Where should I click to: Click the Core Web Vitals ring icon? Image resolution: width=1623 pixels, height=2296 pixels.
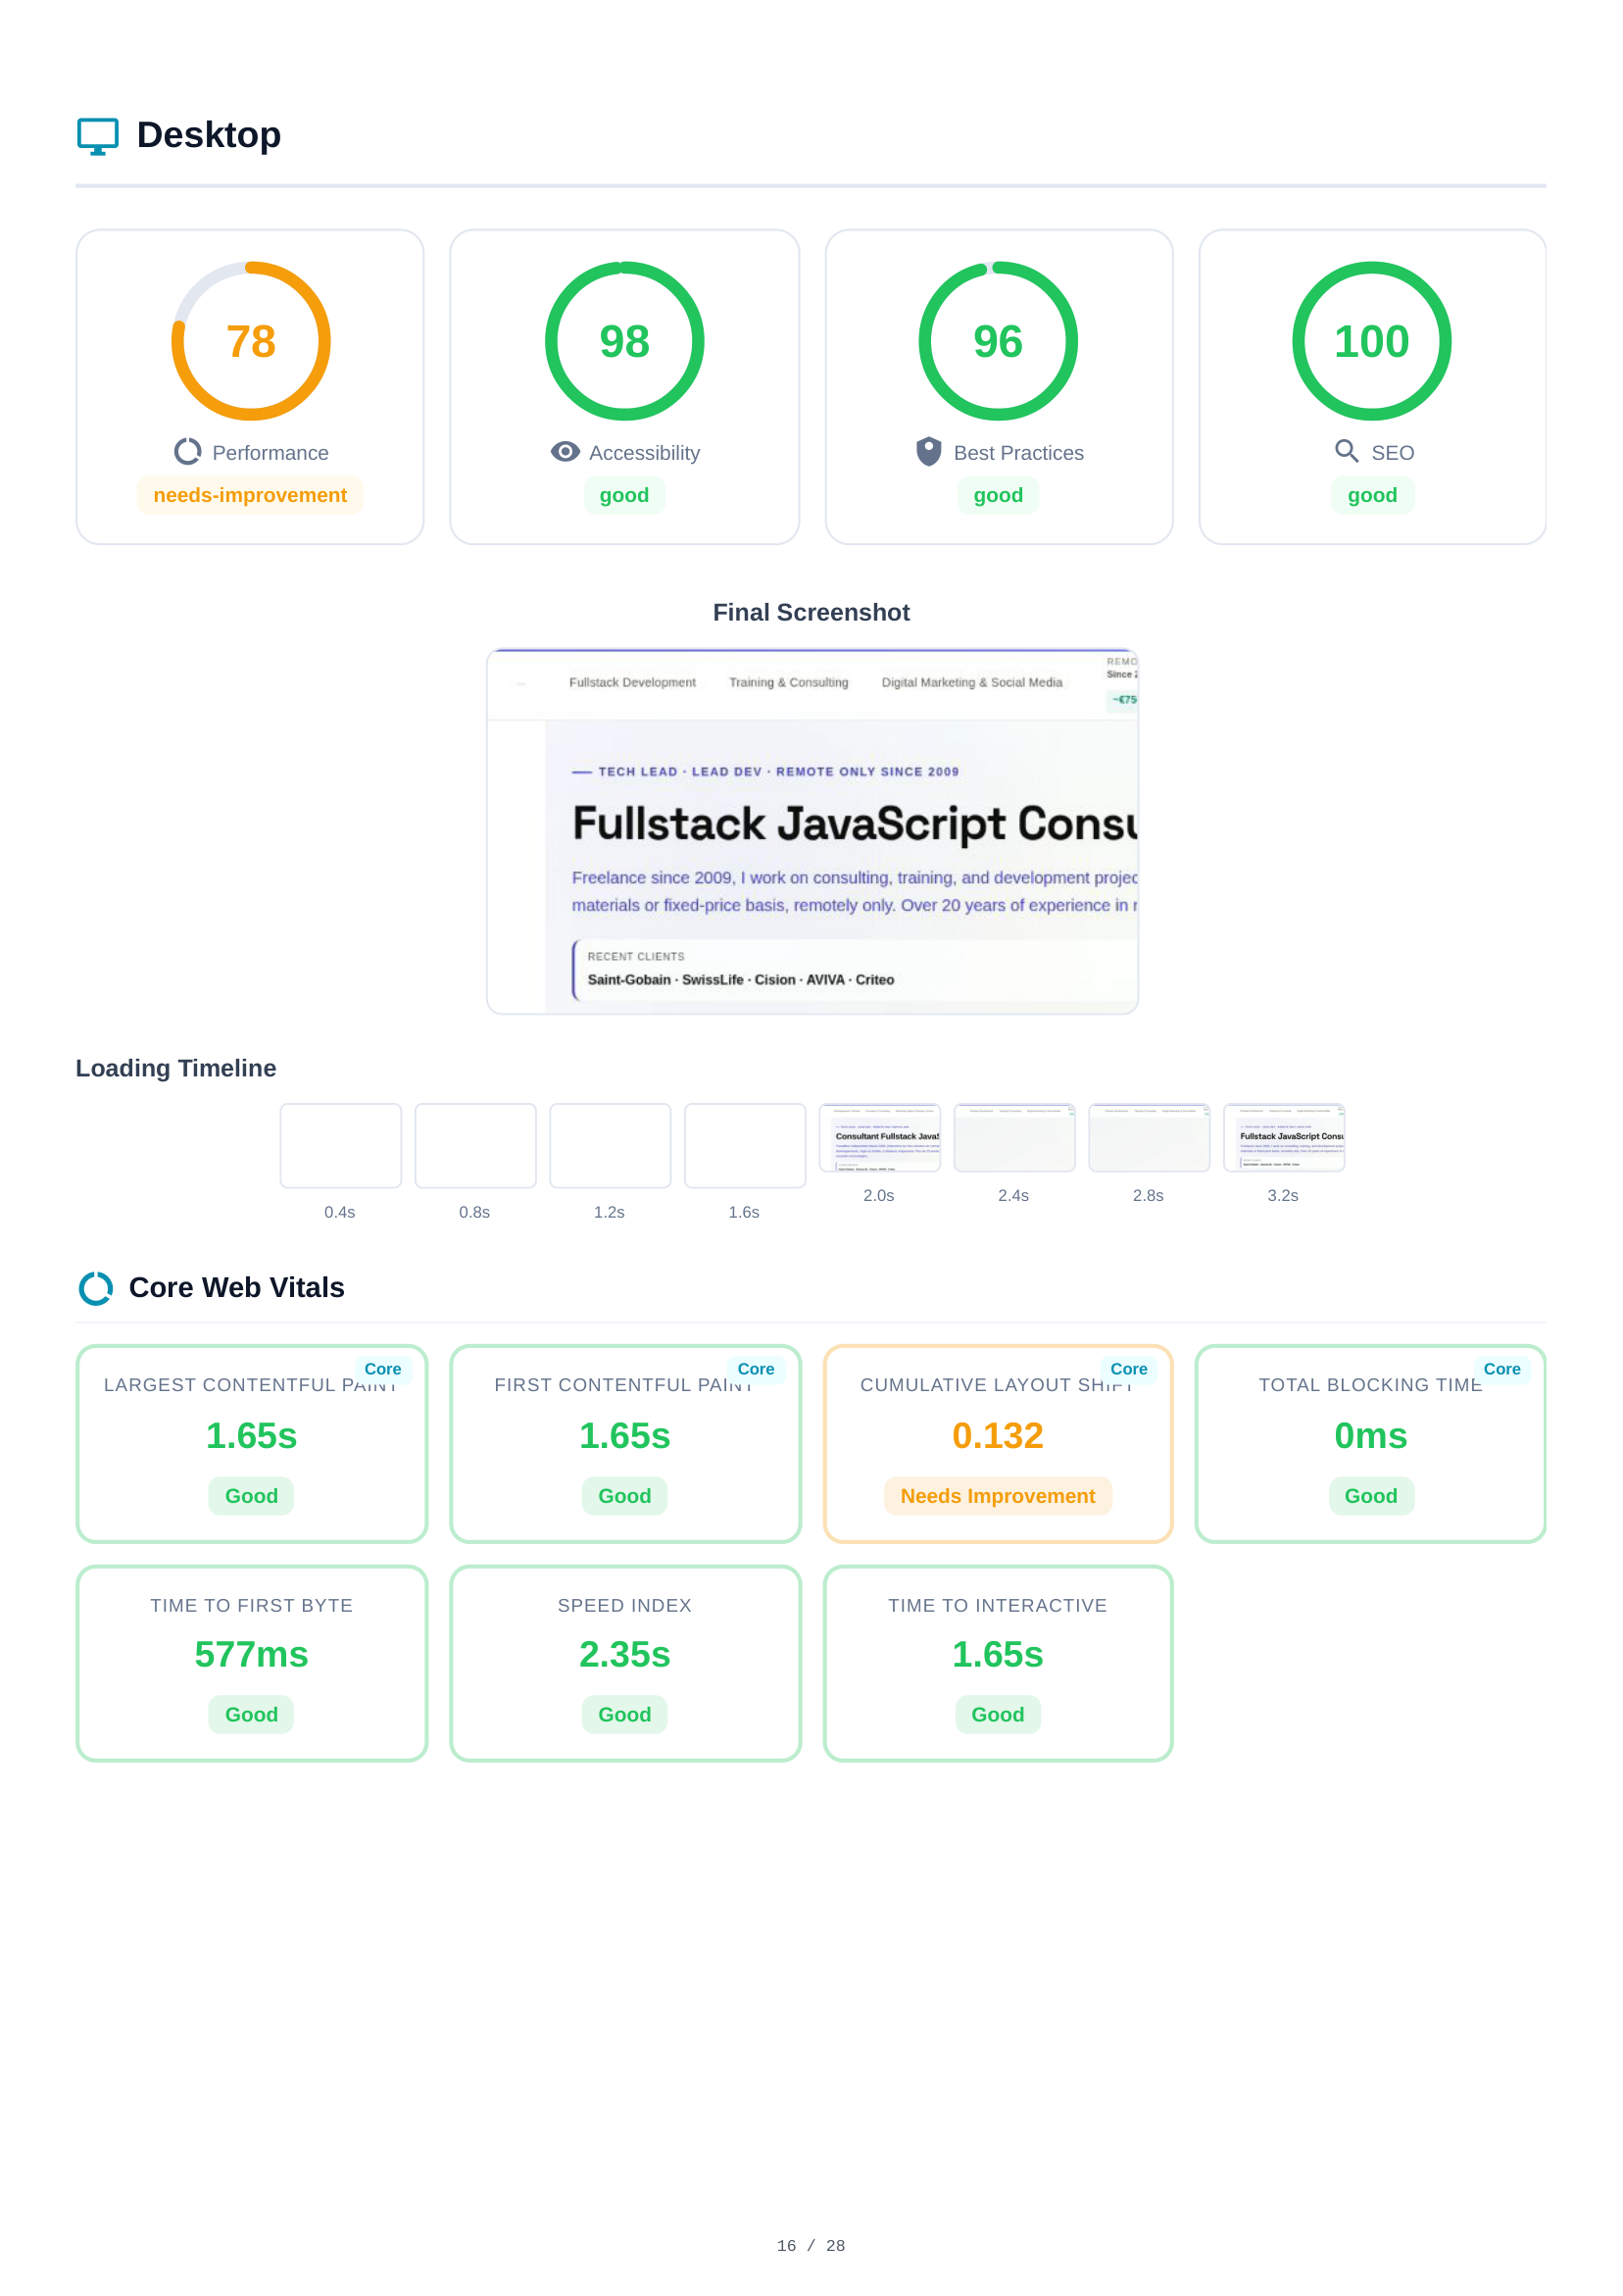(x=96, y=1288)
